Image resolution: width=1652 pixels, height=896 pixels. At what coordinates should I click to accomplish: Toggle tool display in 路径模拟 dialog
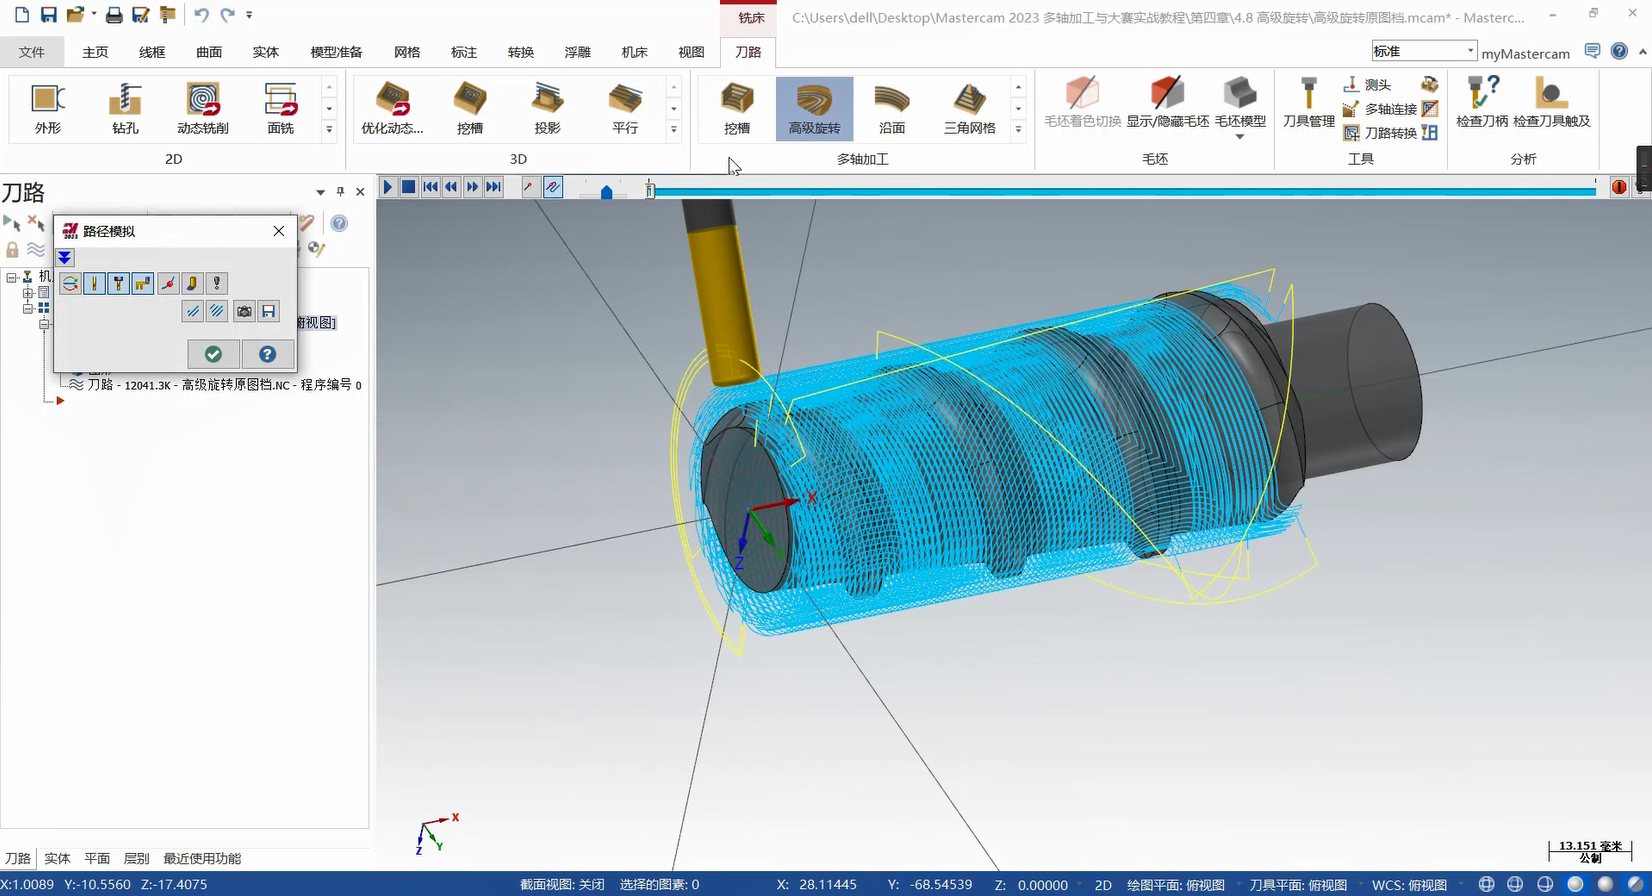pyautogui.click(x=95, y=284)
